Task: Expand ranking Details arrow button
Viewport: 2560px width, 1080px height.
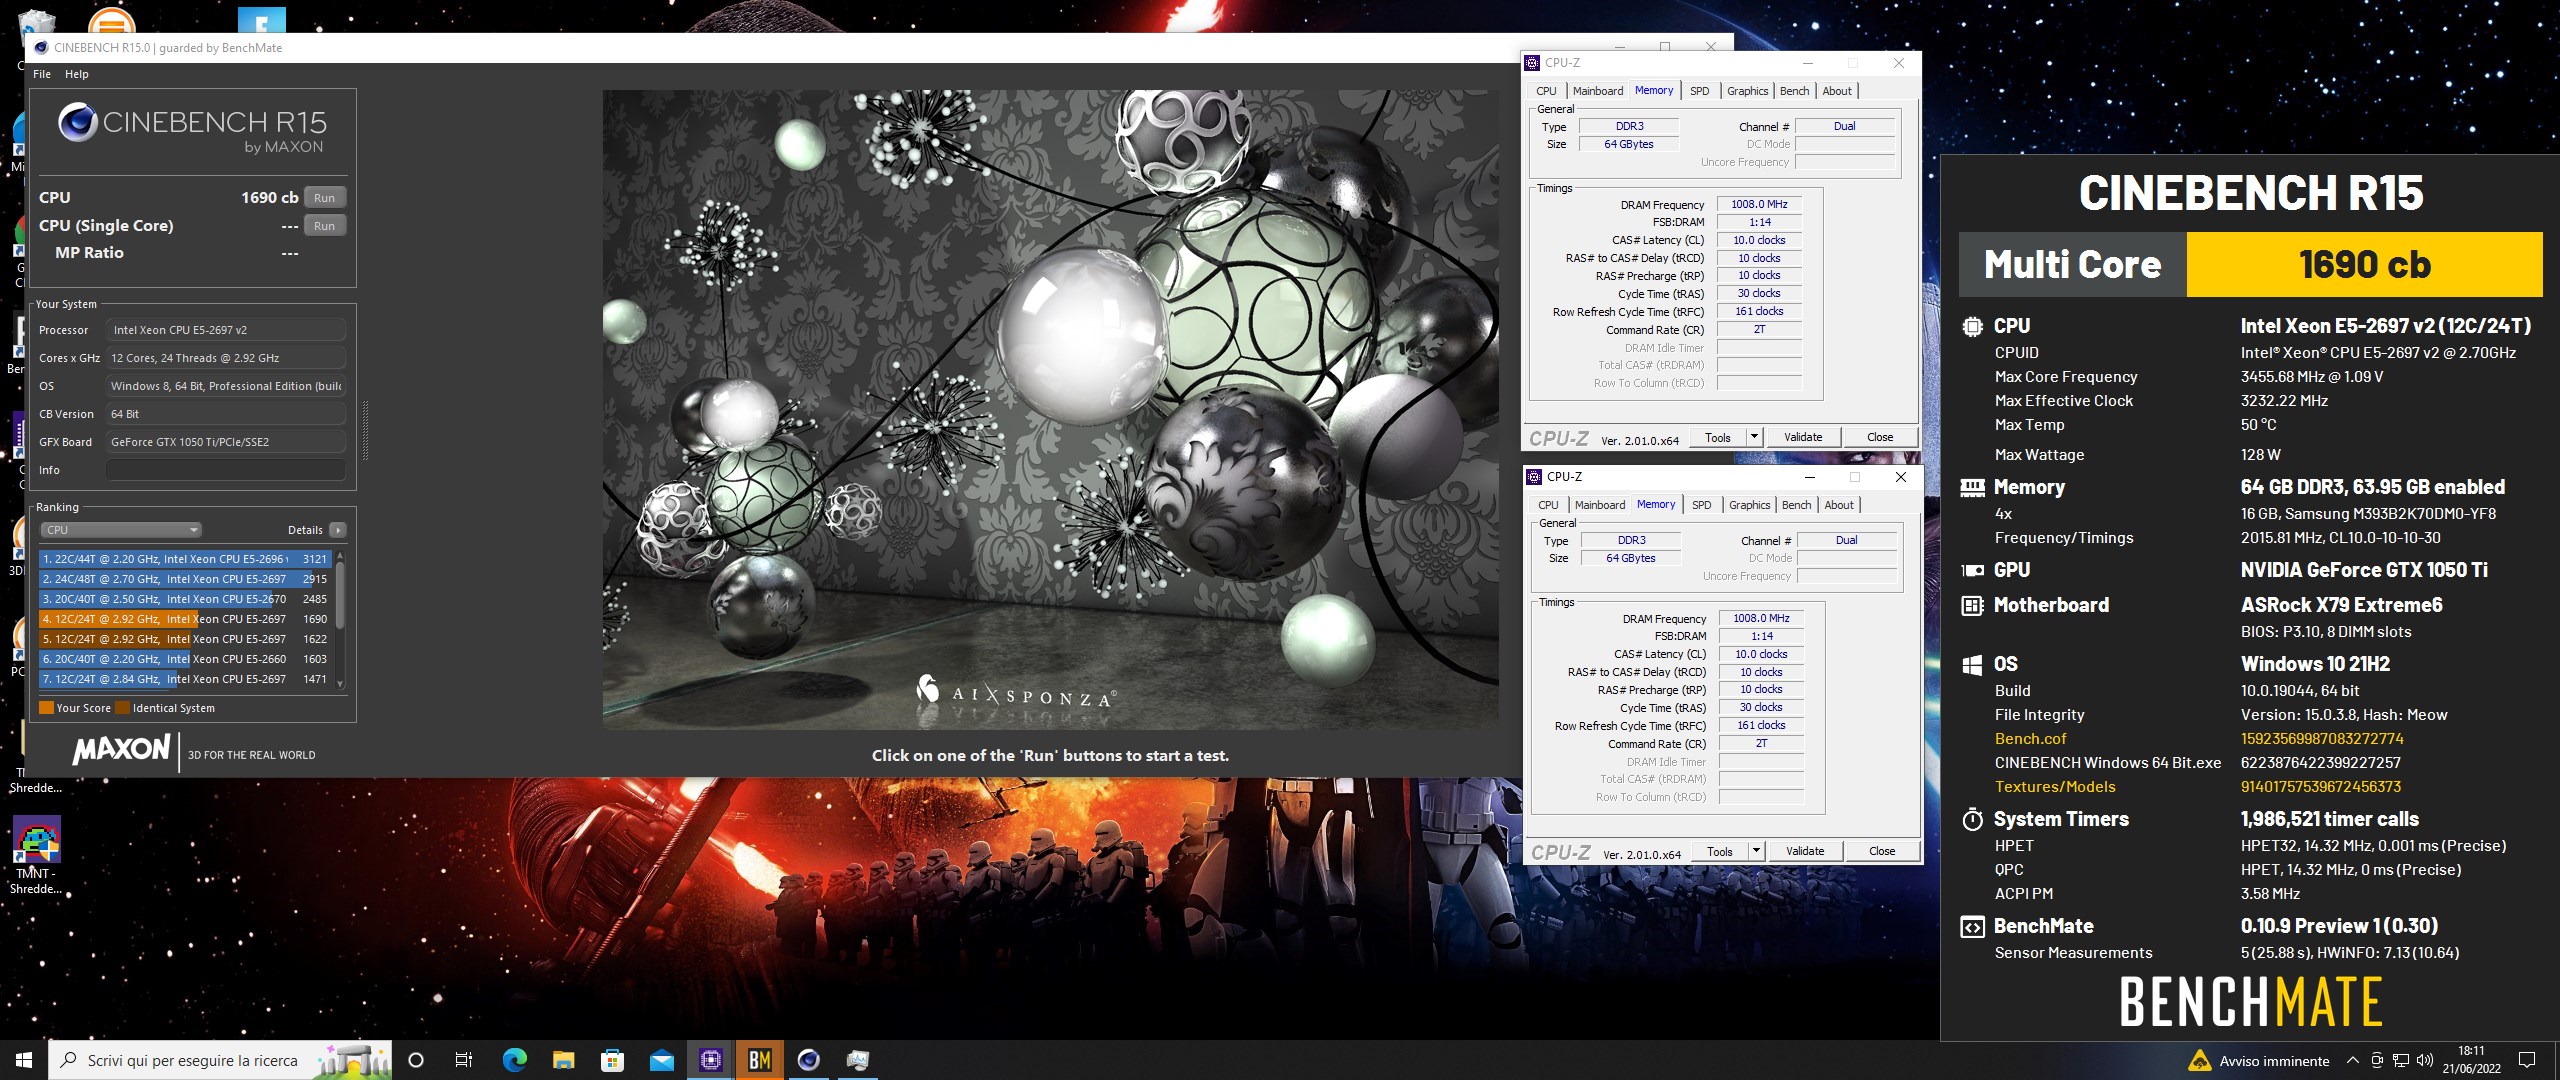Action: click(338, 530)
